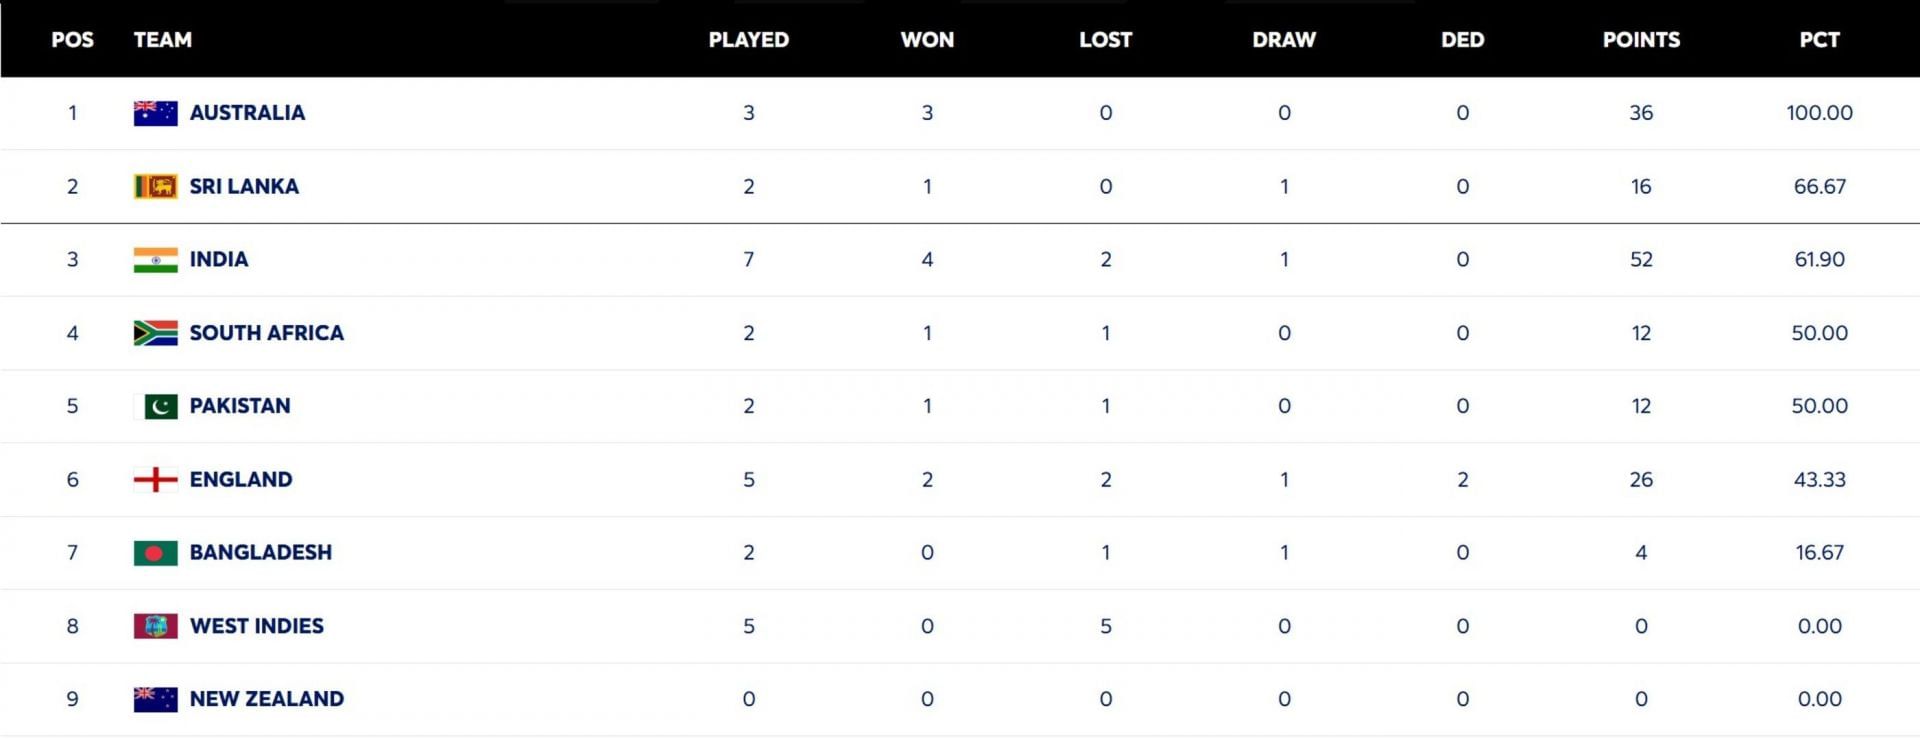Click the India flag icon
This screenshot has width=1920, height=739.
pyautogui.click(x=155, y=260)
